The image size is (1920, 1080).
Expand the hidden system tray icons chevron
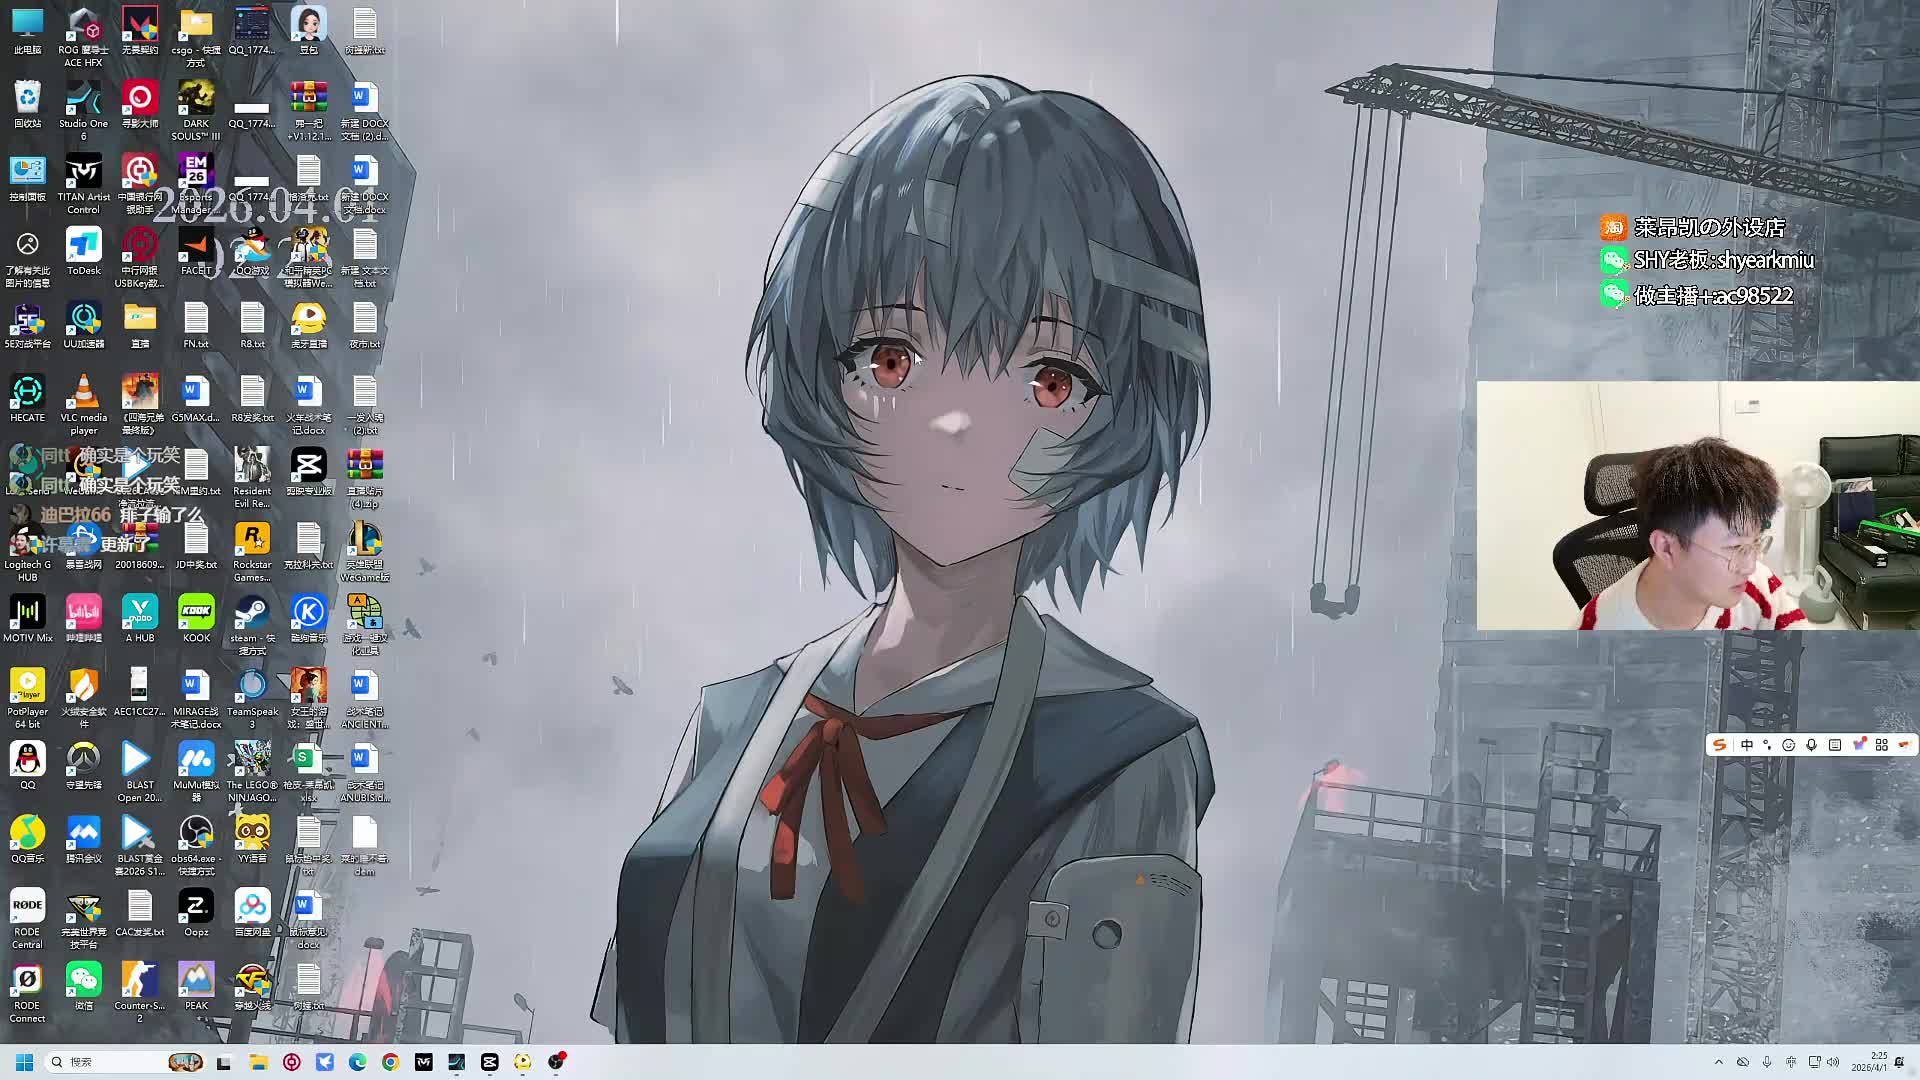coord(1718,1062)
